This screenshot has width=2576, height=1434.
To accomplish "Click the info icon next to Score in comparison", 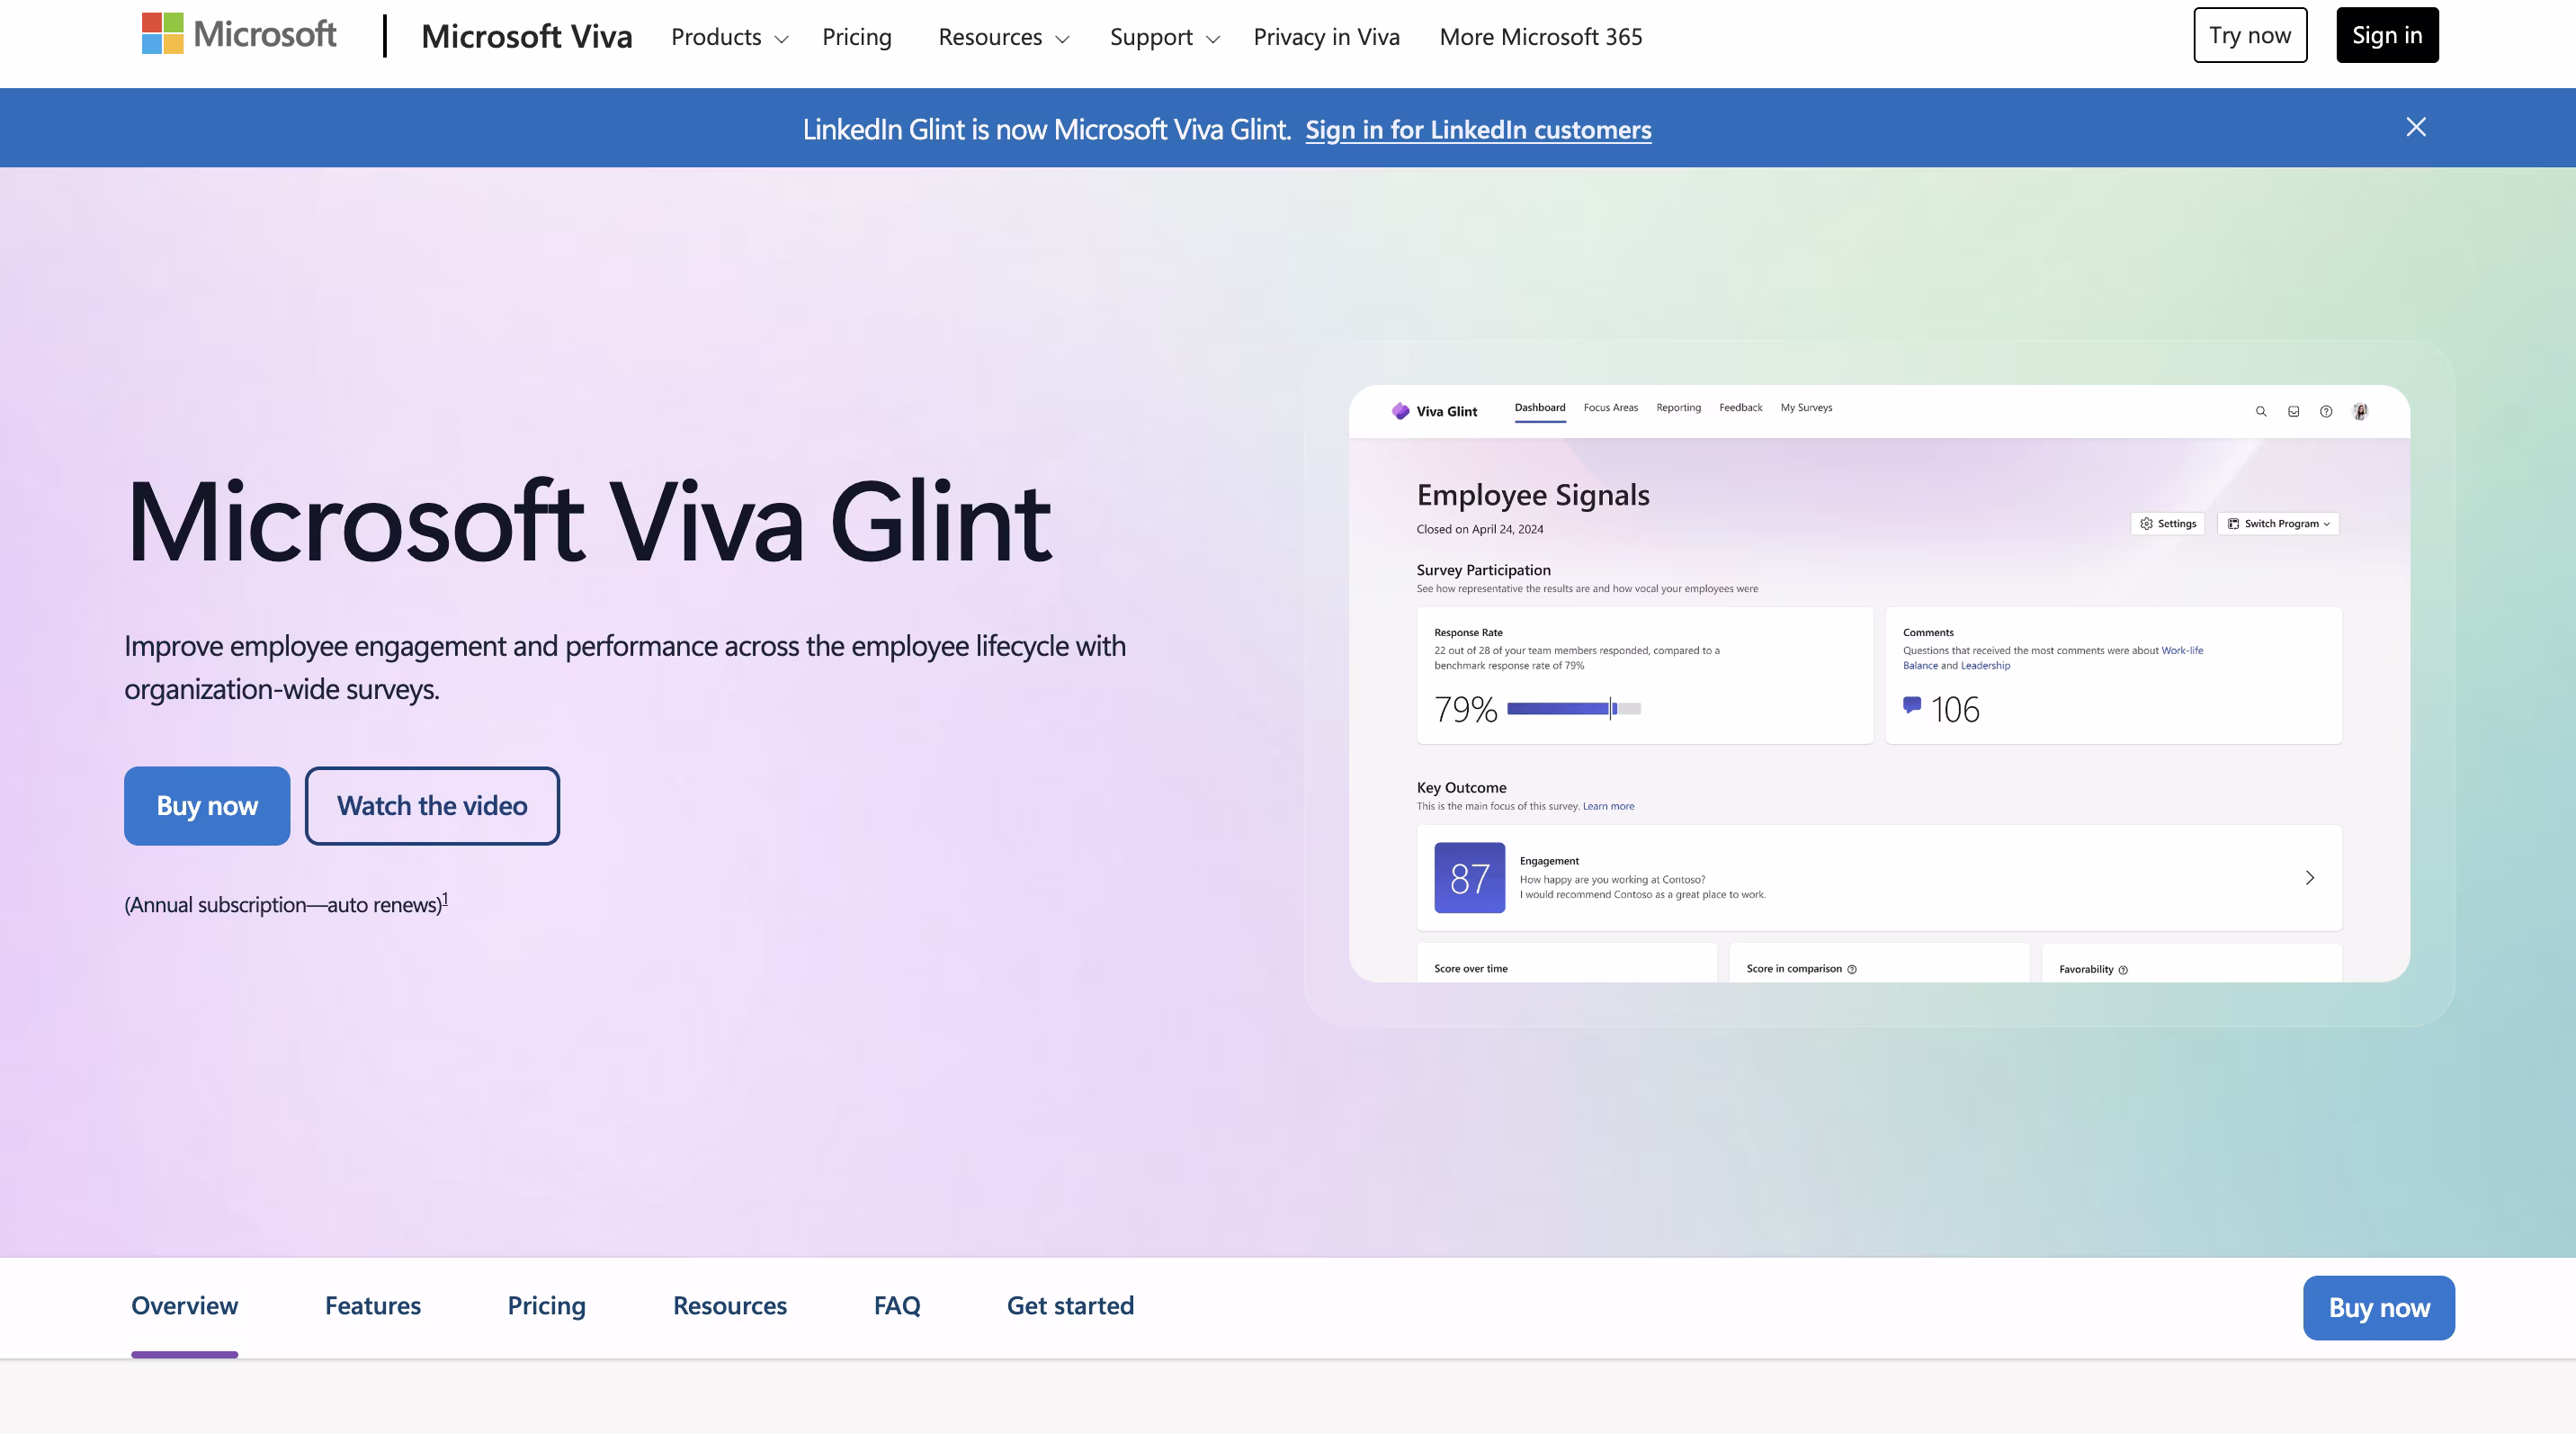I will (x=1852, y=969).
